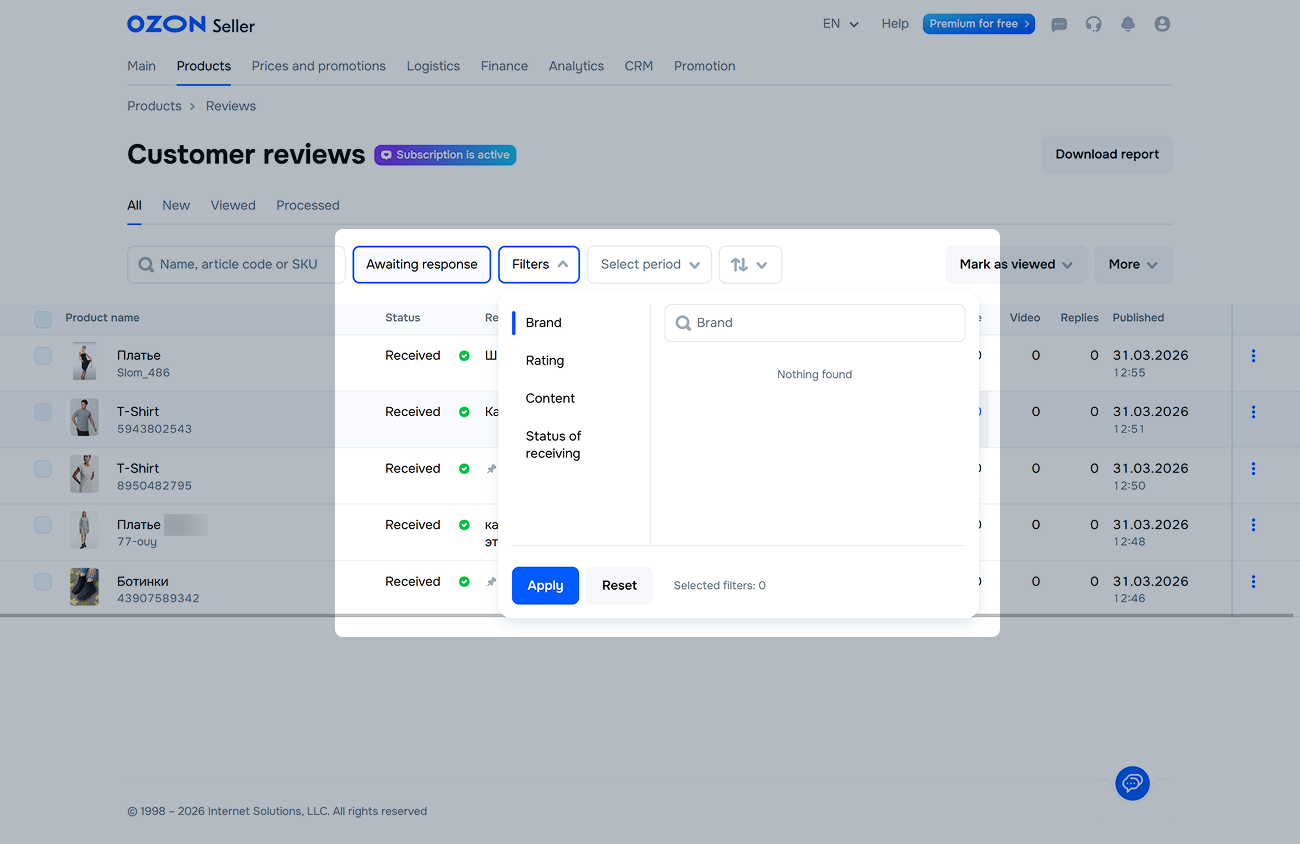Tick the select-all checkbox in table header
Screen dimensions: 1300x844
click(x=43, y=319)
